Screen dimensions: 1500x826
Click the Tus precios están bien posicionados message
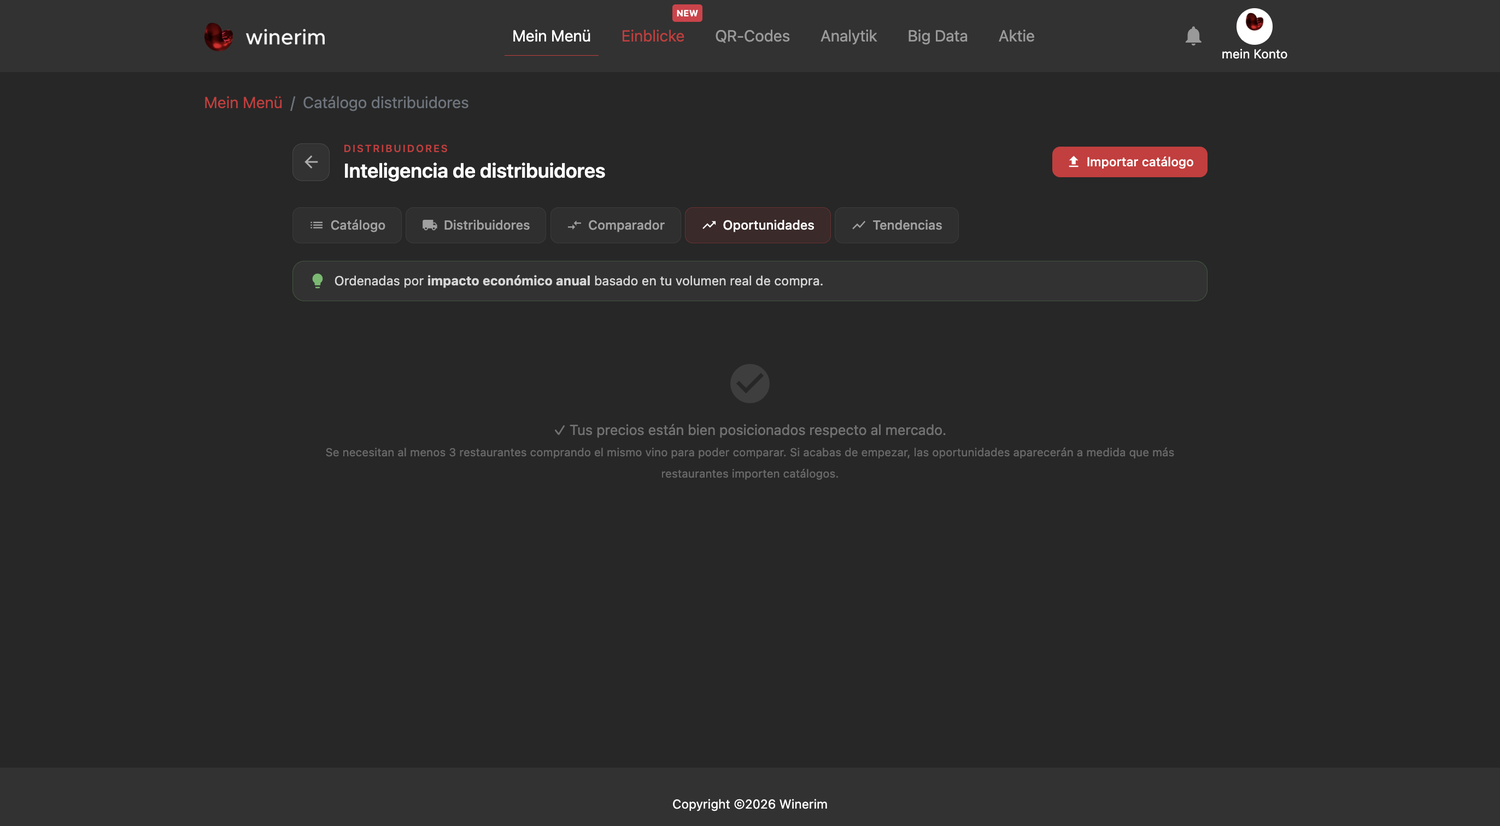click(x=750, y=430)
